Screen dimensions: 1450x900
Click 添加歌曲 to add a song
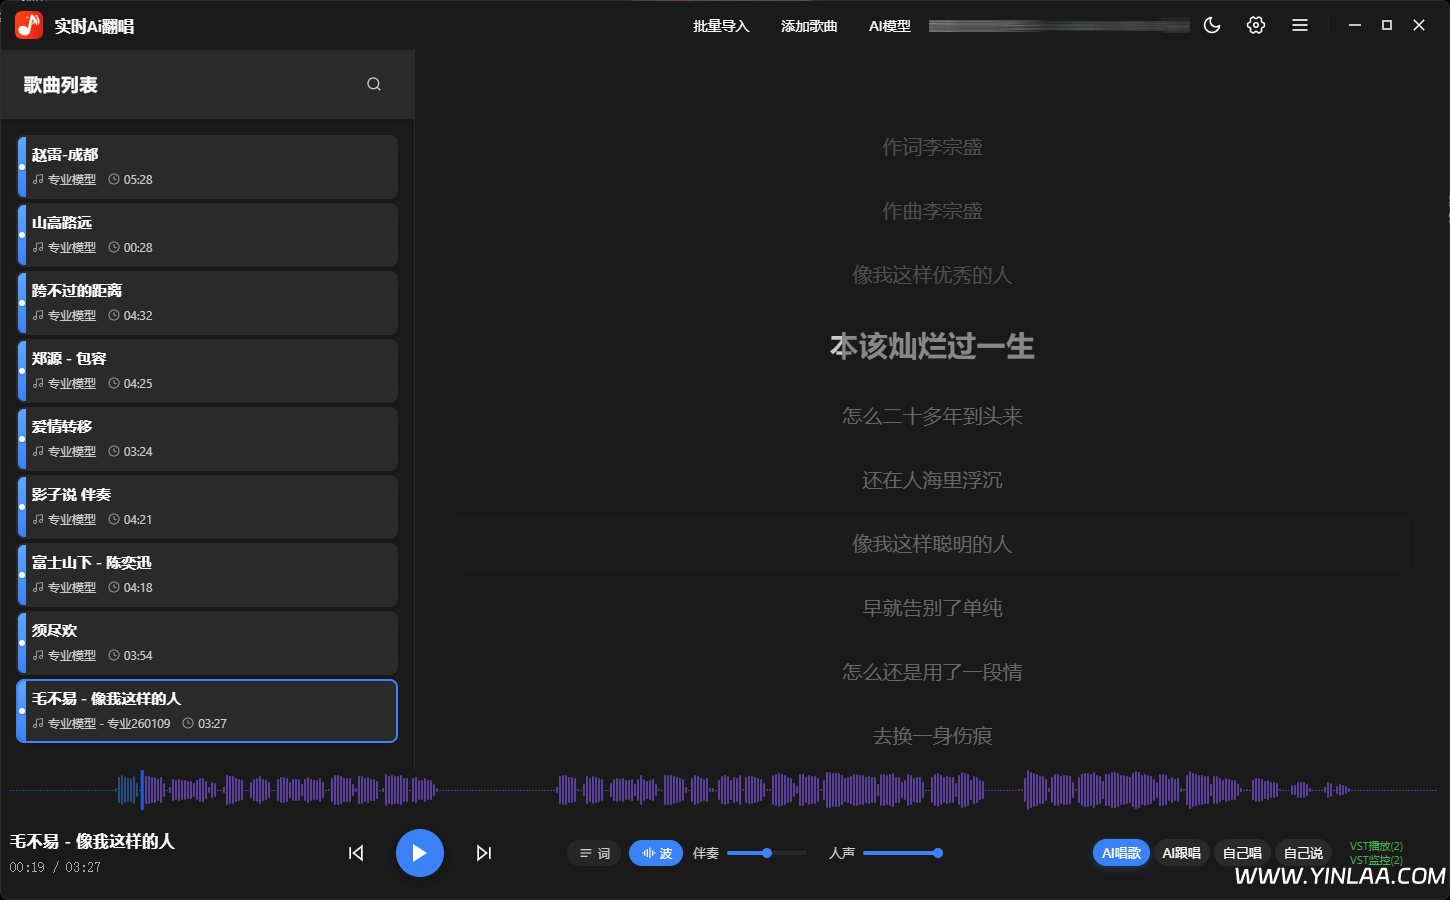809,26
